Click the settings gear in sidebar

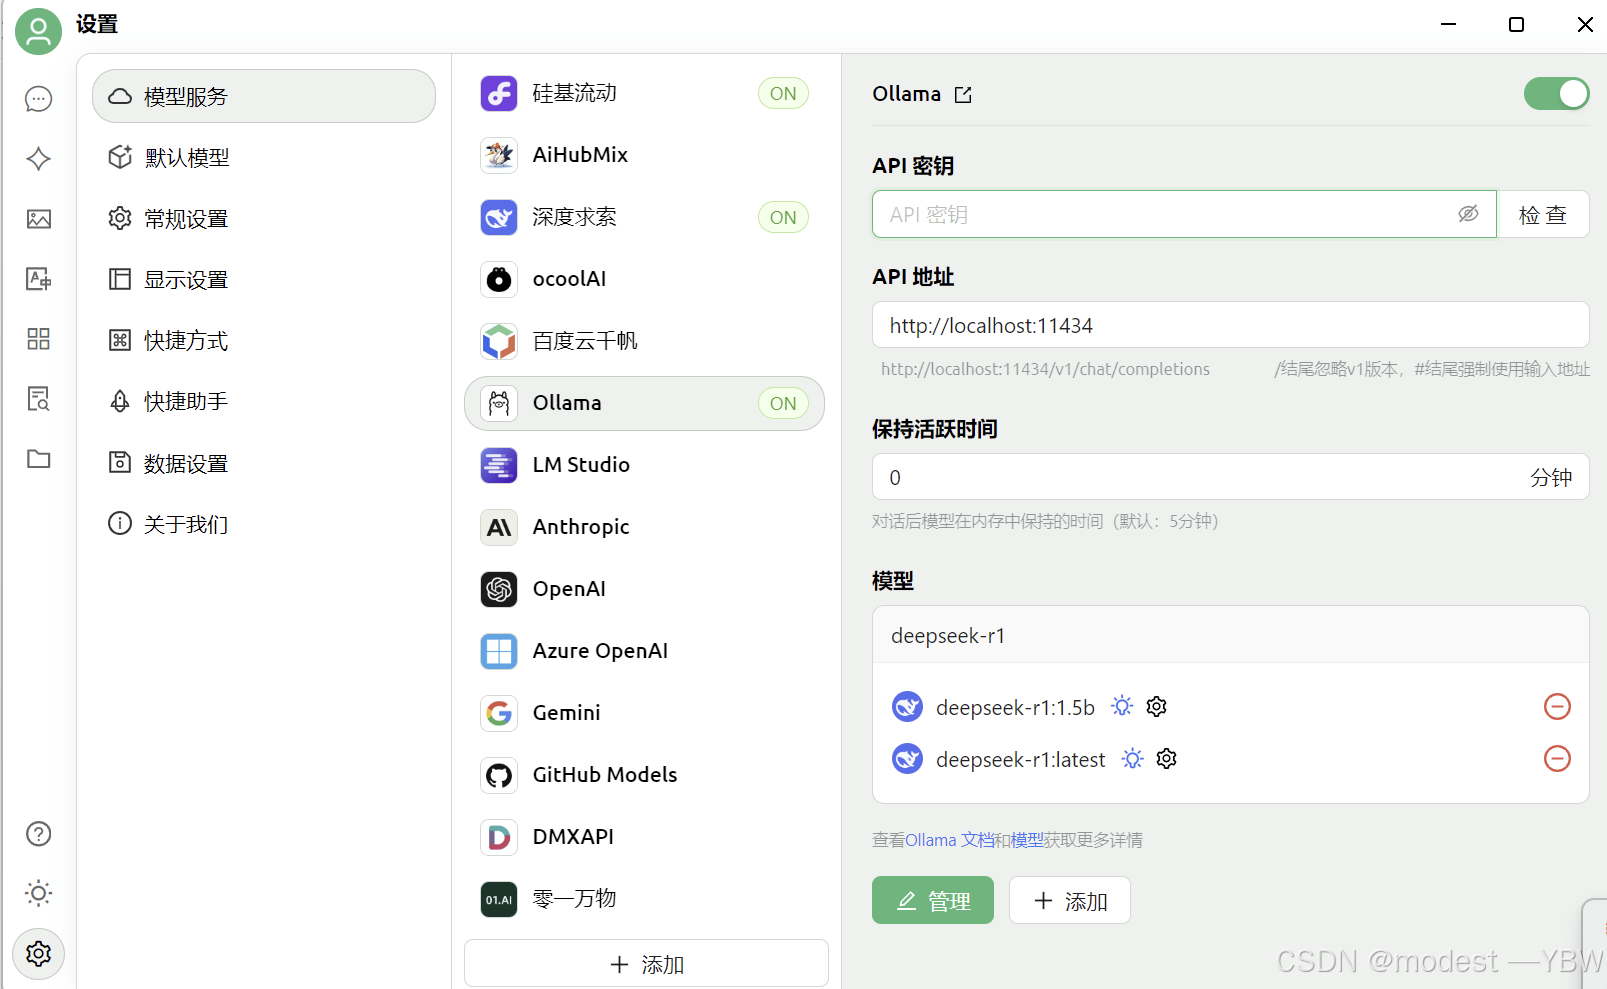click(38, 954)
